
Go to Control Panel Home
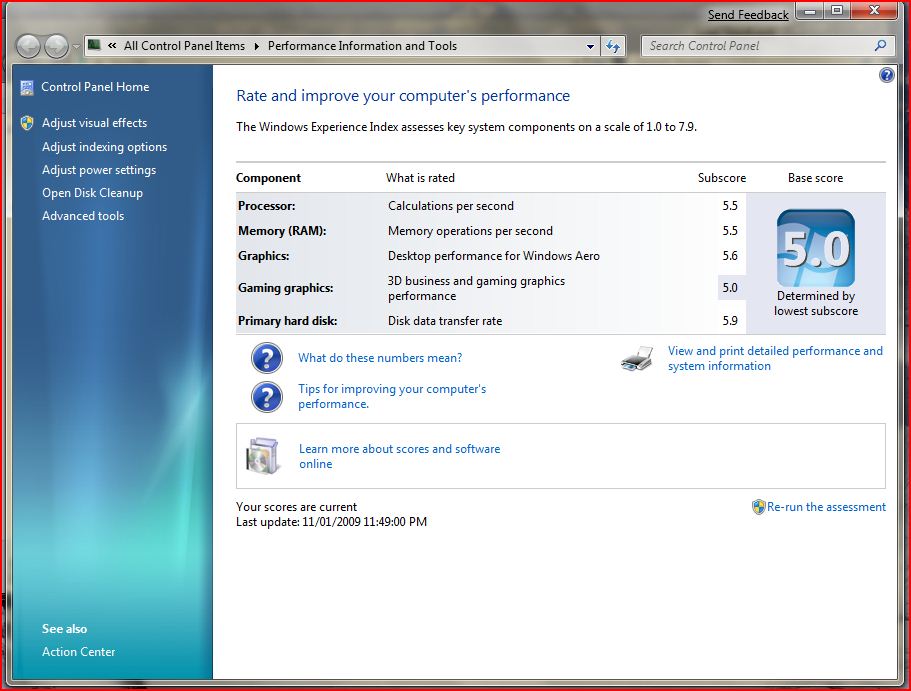tap(95, 87)
